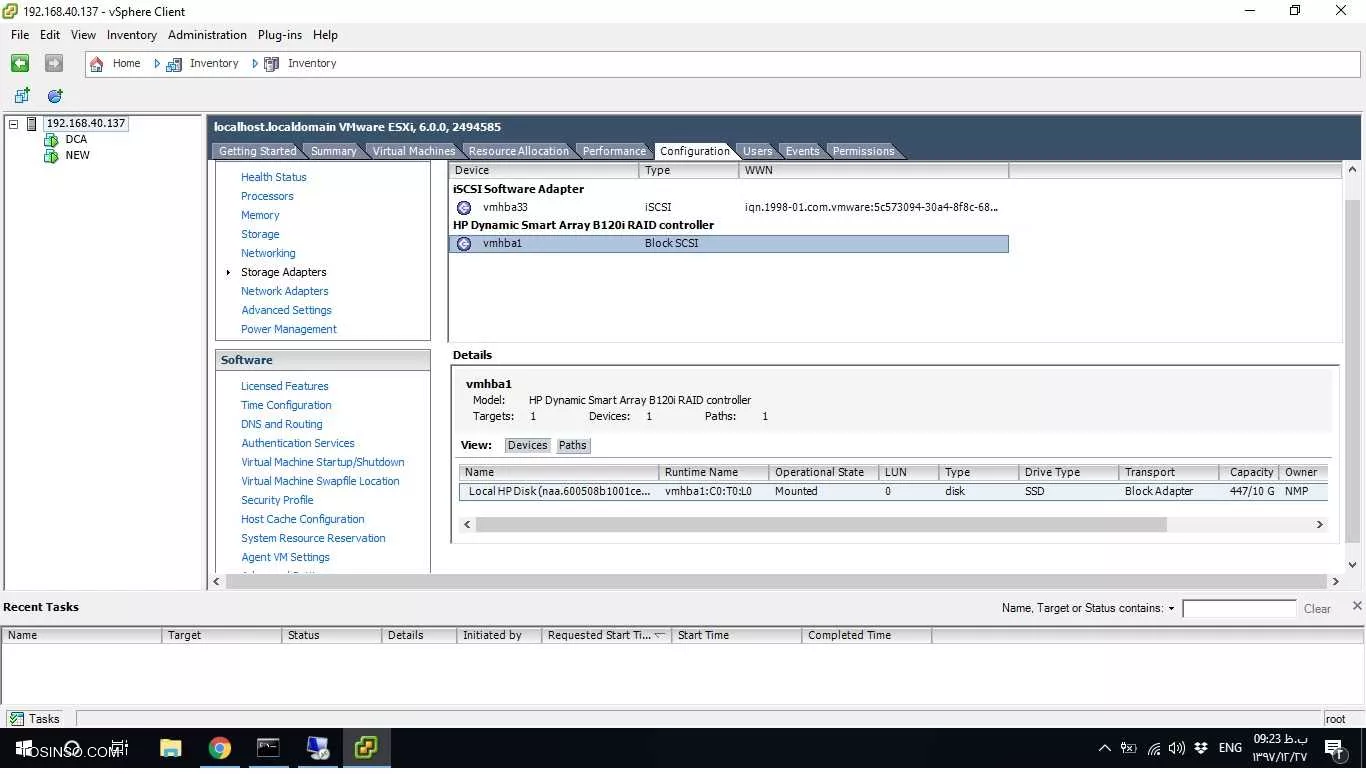Open Google Chrome from the taskbar
This screenshot has width=1366, height=774.
pyautogui.click(x=220, y=748)
